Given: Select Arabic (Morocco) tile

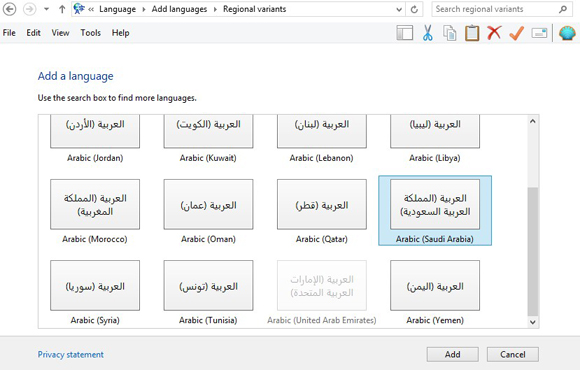Looking at the screenshot, I should (x=95, y=211).
